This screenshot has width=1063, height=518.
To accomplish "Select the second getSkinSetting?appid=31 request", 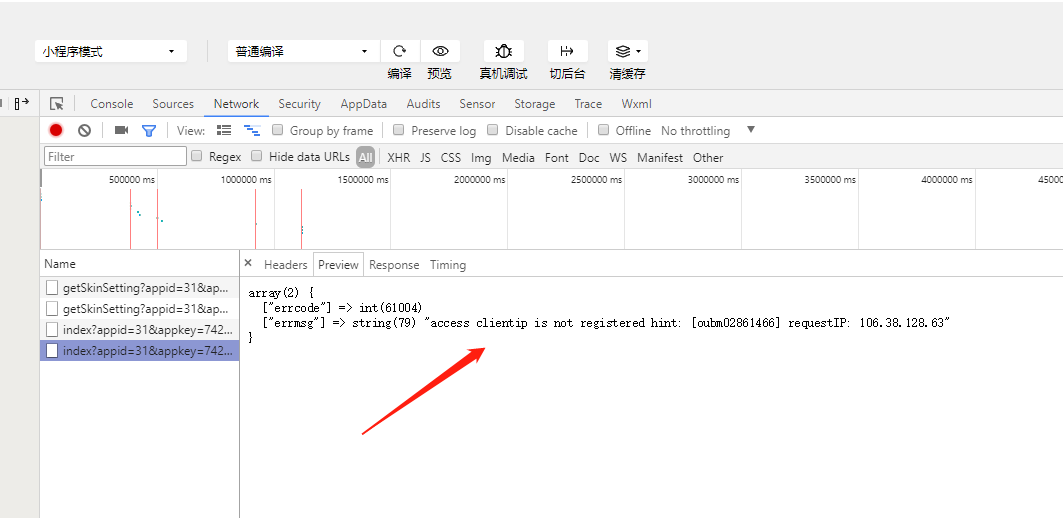I will pyautogui.click(x=140, y=308).
